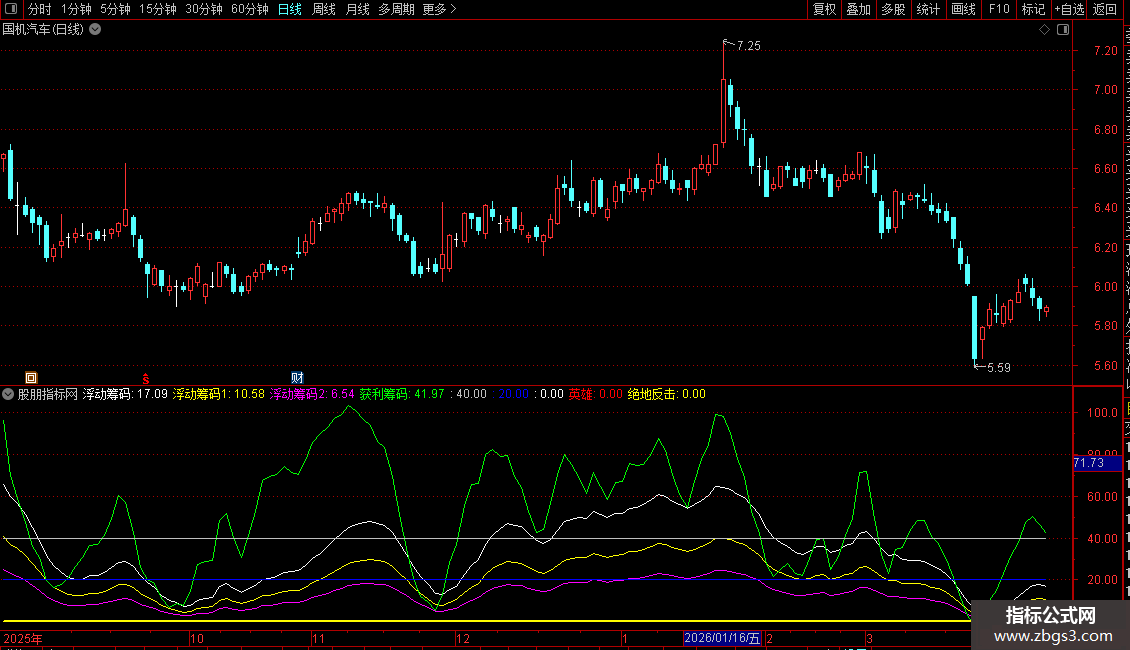This screenshot has height=650, width=1130.
Task: Select the 60分钟 period tab
Action: [x=249, y=10]
